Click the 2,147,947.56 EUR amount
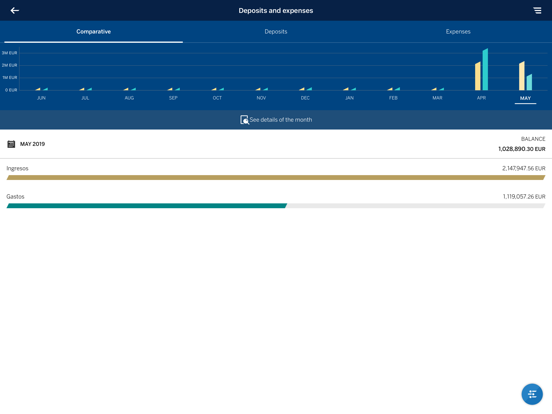Image resolution: width=552 pixels, height=414 pixels. [523, 168]
